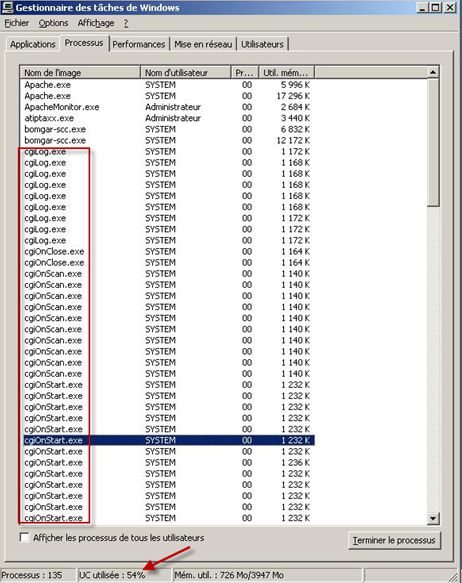Click Processus : 135 in status bar
The width and height of the screenshot is (462, 583).
click(32, 575)
